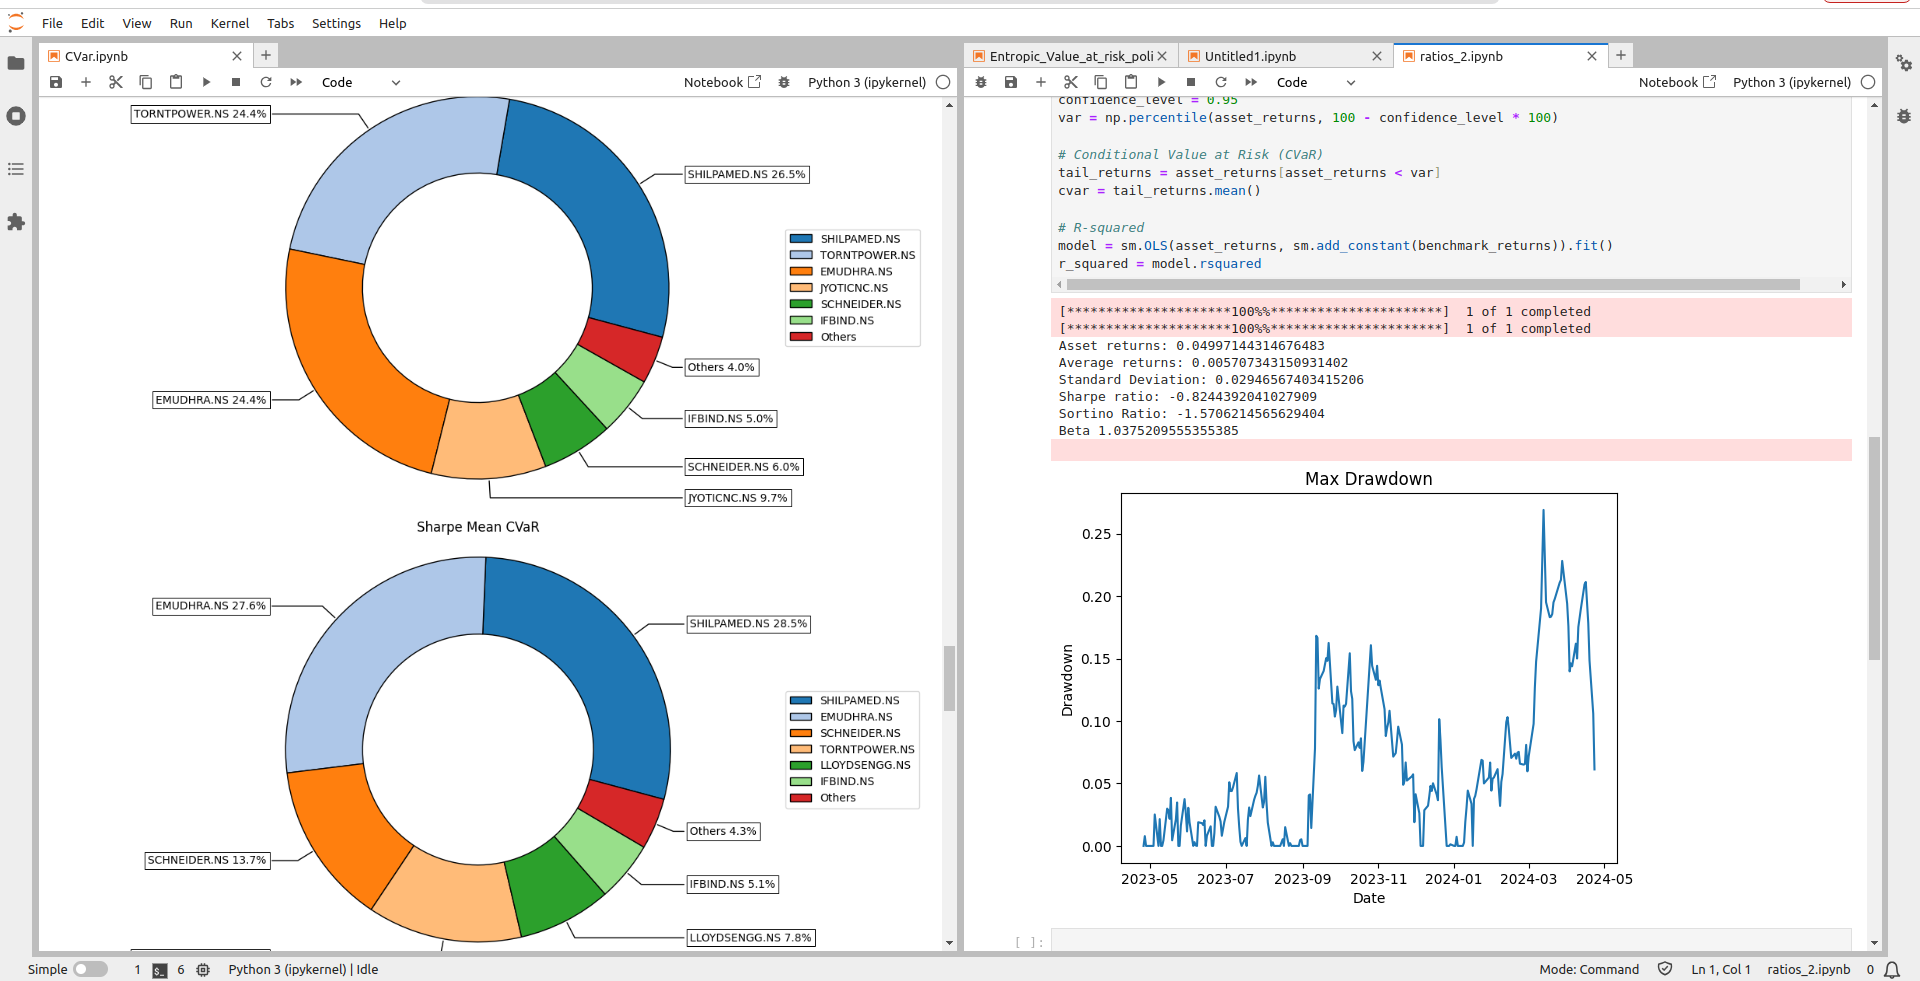Cut the selected cell in ratios_2.ipynb
Screen dimensions: 1920x981
(x=1071, y=82)
